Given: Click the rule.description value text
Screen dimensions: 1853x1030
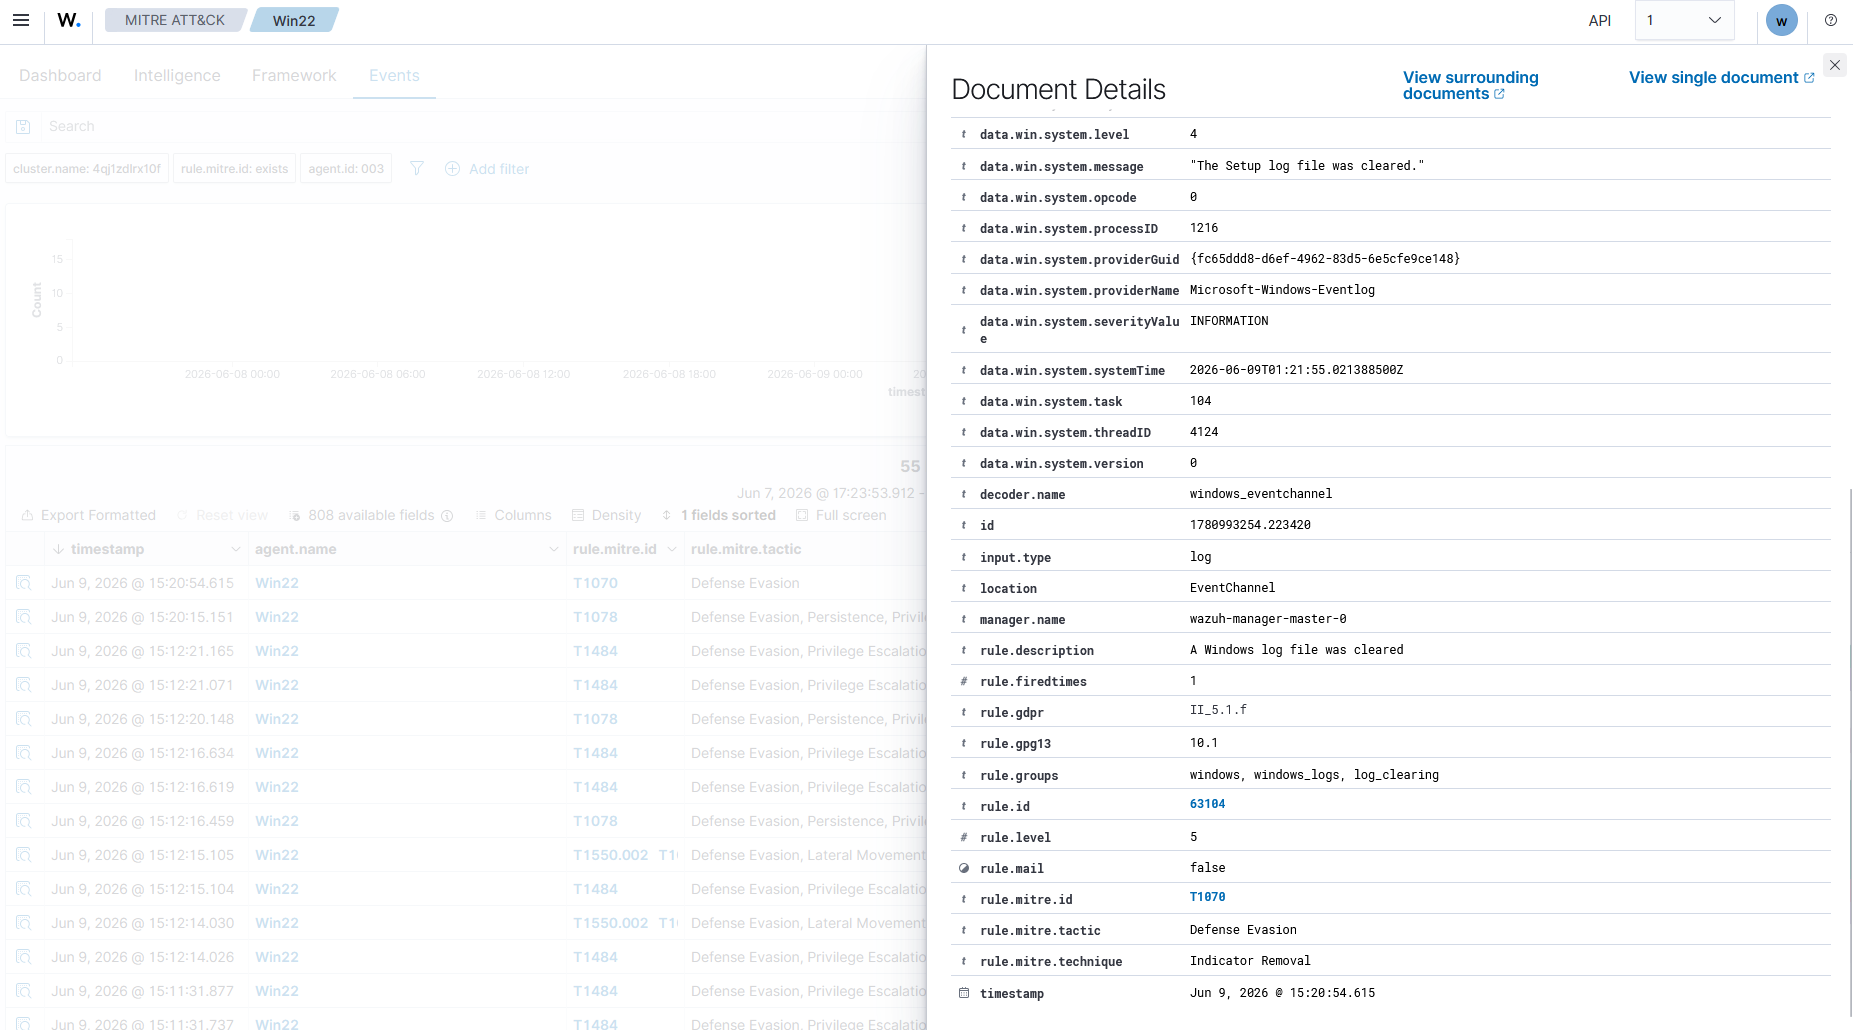Looking at the screenshot, I should 1296,650.
